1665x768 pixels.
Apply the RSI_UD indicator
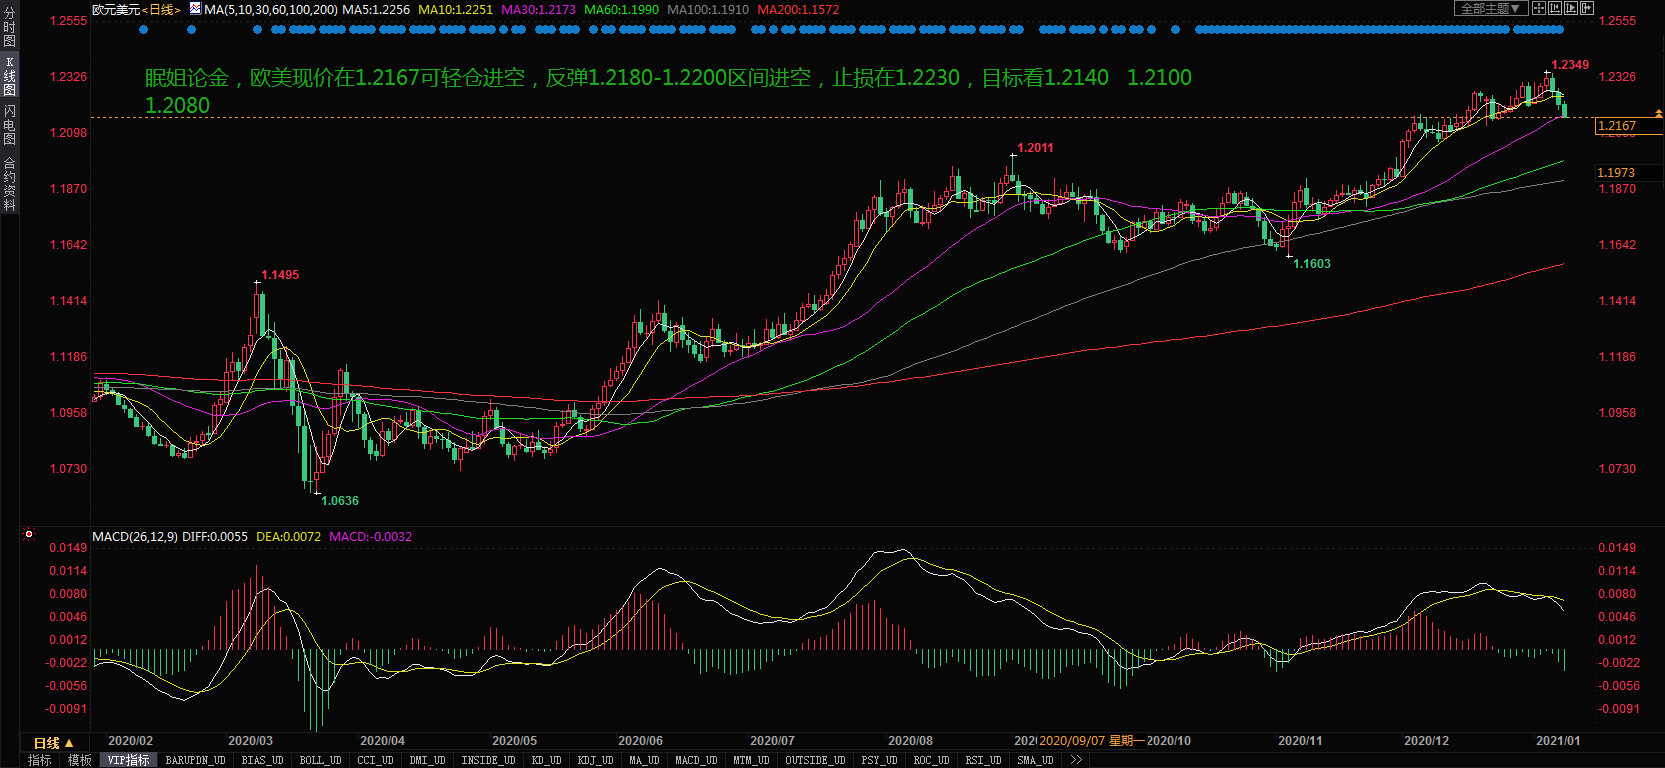(x=983, y=760)
